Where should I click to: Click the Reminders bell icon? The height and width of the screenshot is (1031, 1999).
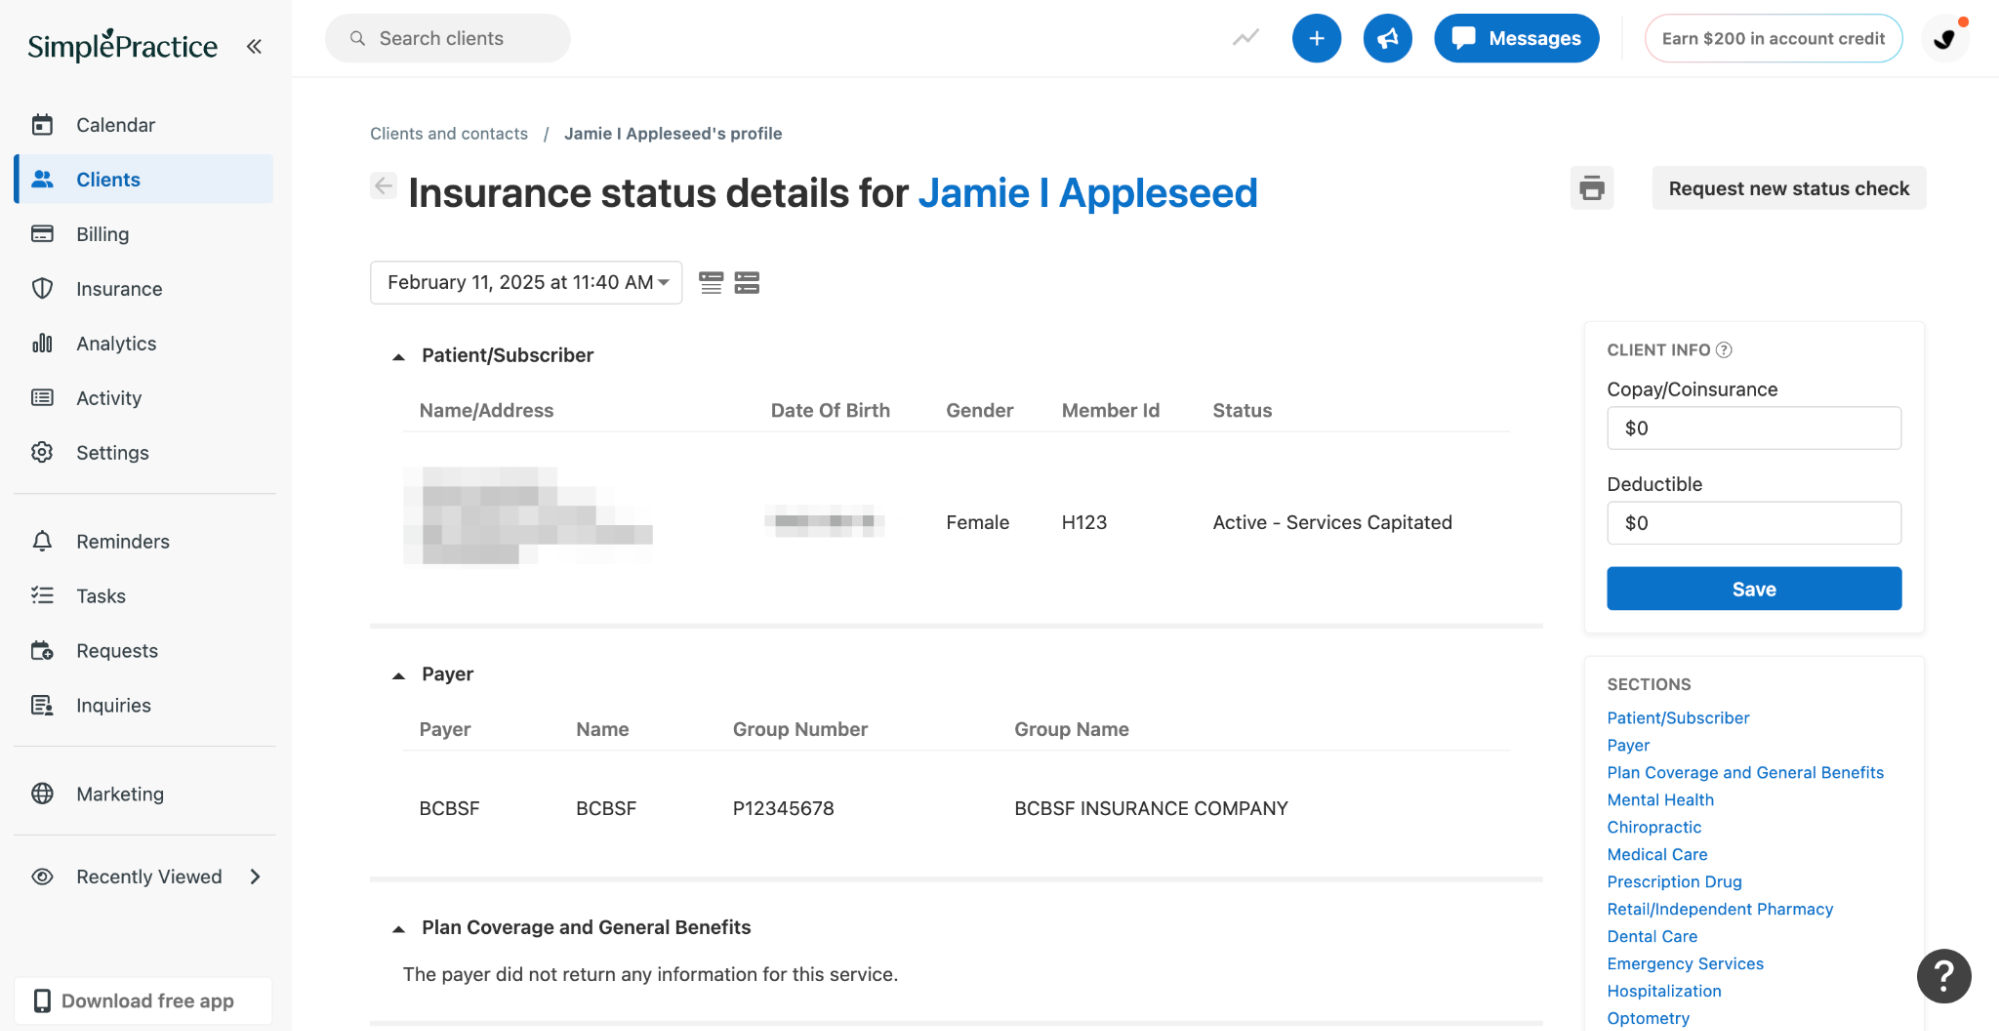(x=42, y=541)
